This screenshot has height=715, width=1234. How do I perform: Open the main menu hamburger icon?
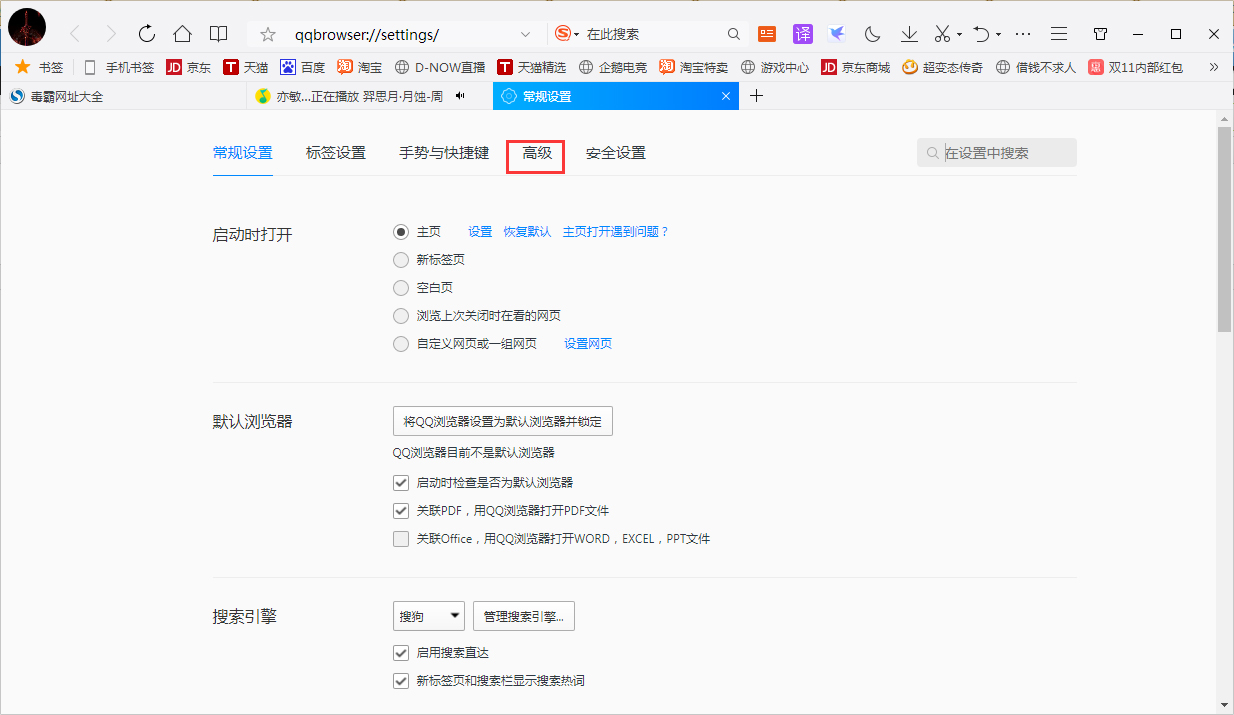pyautogui.click(x=1058, y=33)
